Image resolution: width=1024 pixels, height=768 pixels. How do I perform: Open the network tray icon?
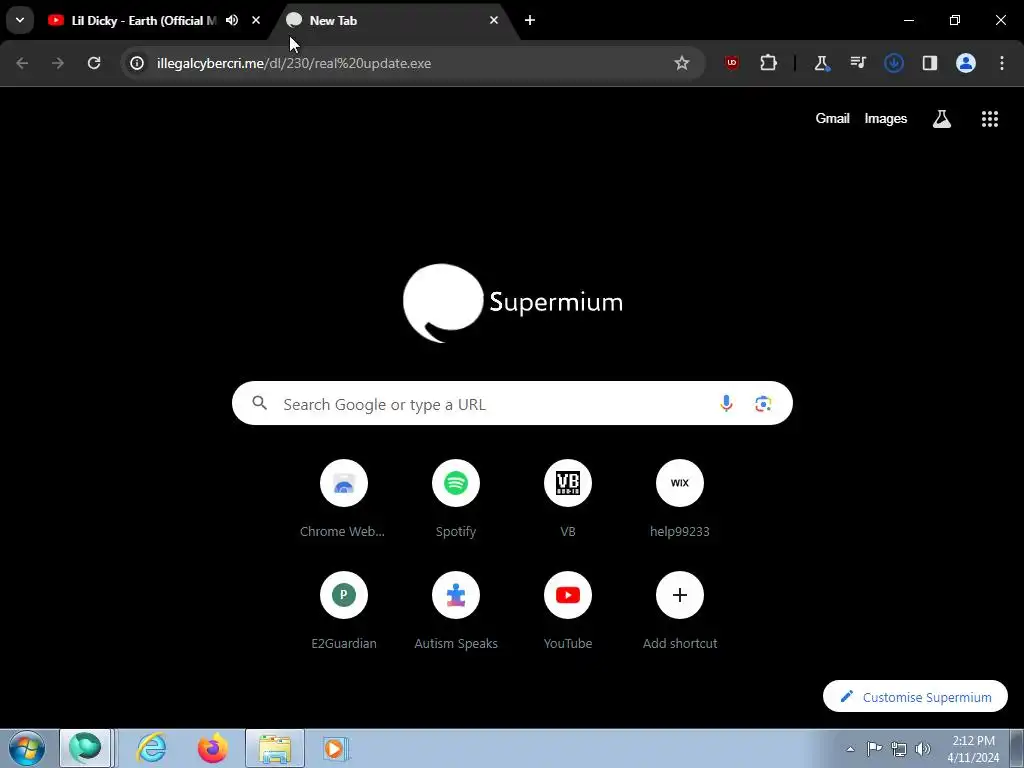pos(899,749)
